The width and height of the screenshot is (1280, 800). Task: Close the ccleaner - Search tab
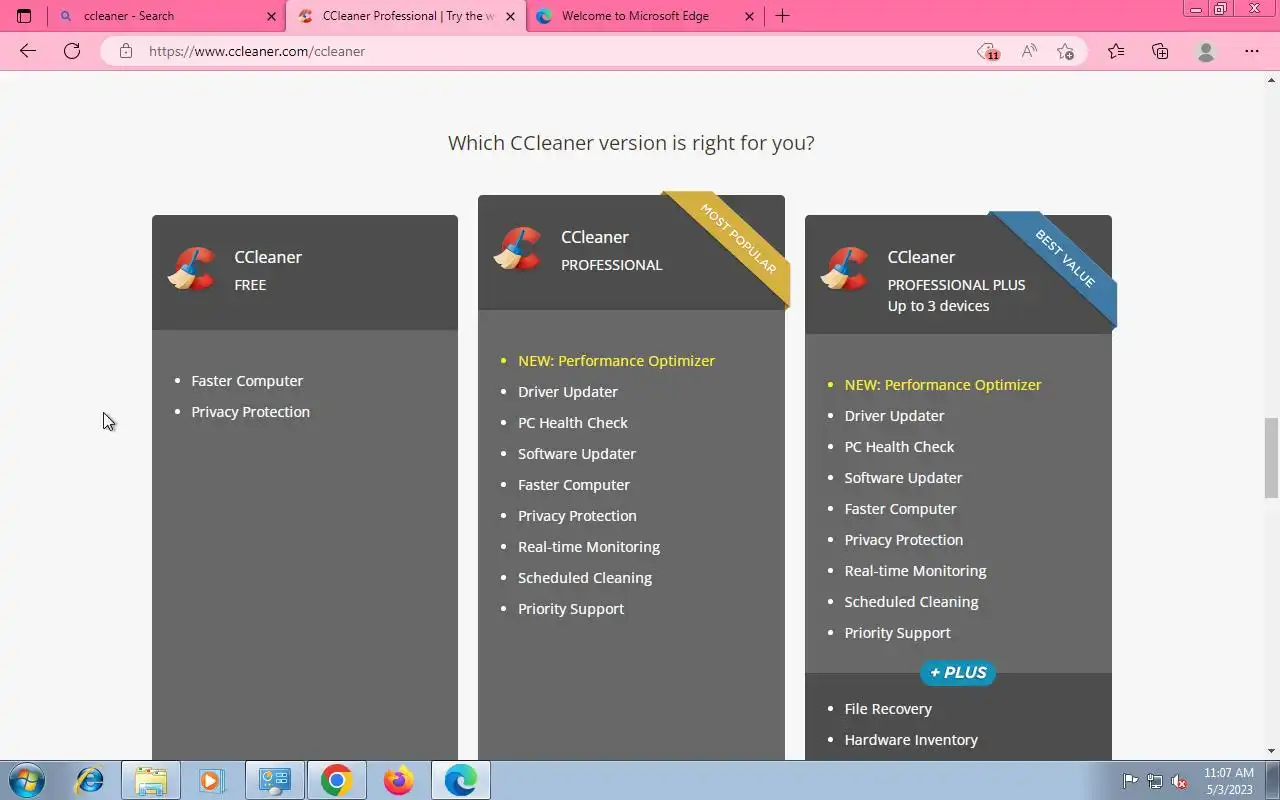(x=271, y=16)
